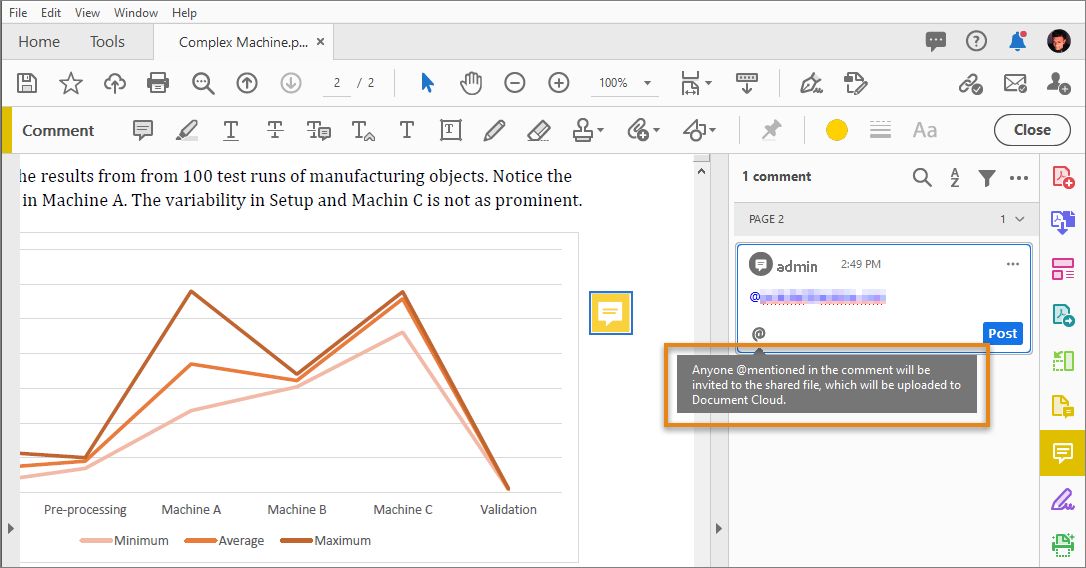Viewport: 1086px width, 568px height.
Task: Open the File menu
Action: click(x=18, y=12)
